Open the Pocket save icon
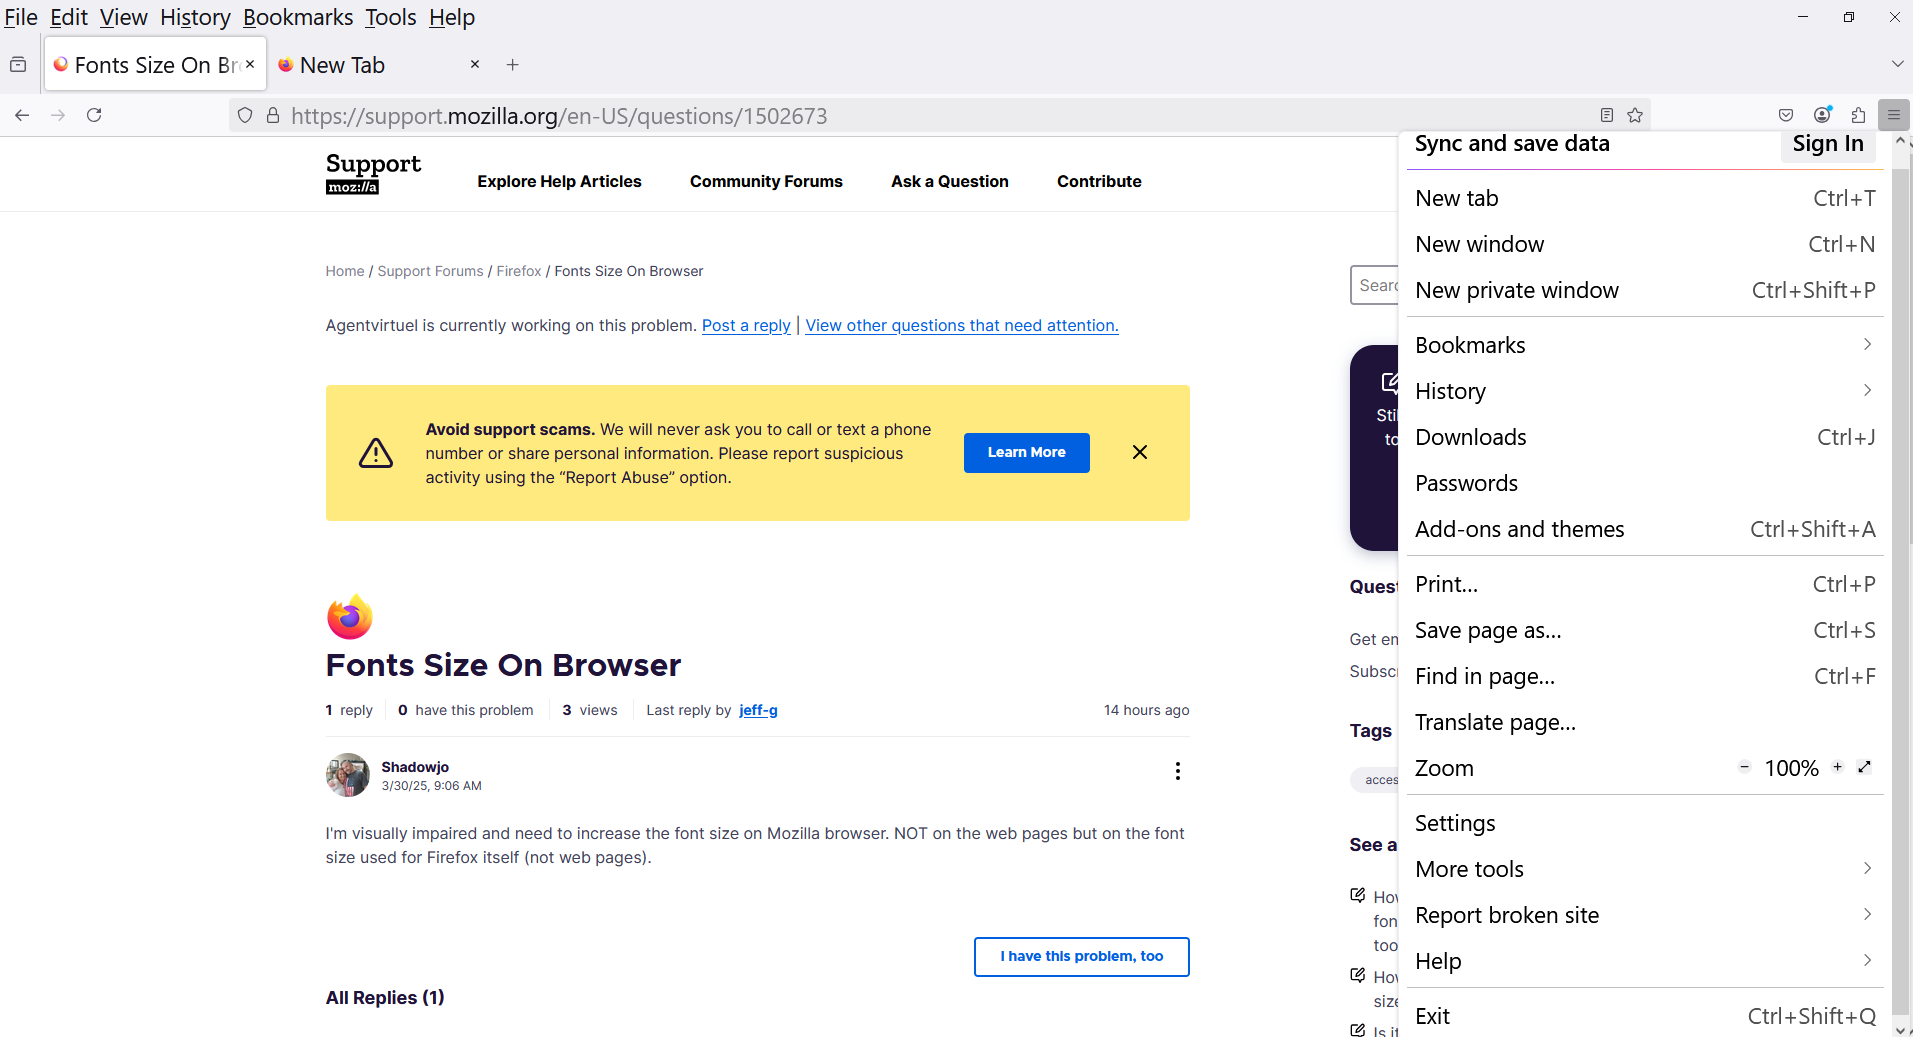This screenshot has height=1037, width=1913. coord(1786,115)
